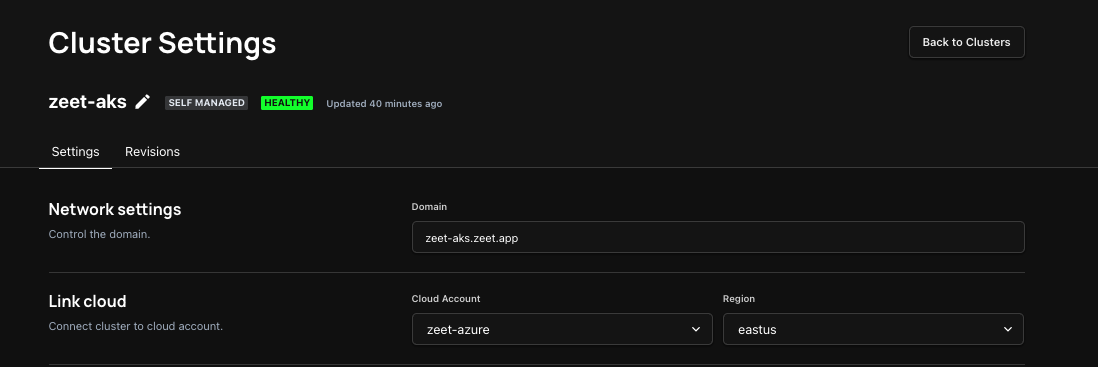1098x367 pixels.
Task: Click the Region field label
Action: tap(739, 298)
